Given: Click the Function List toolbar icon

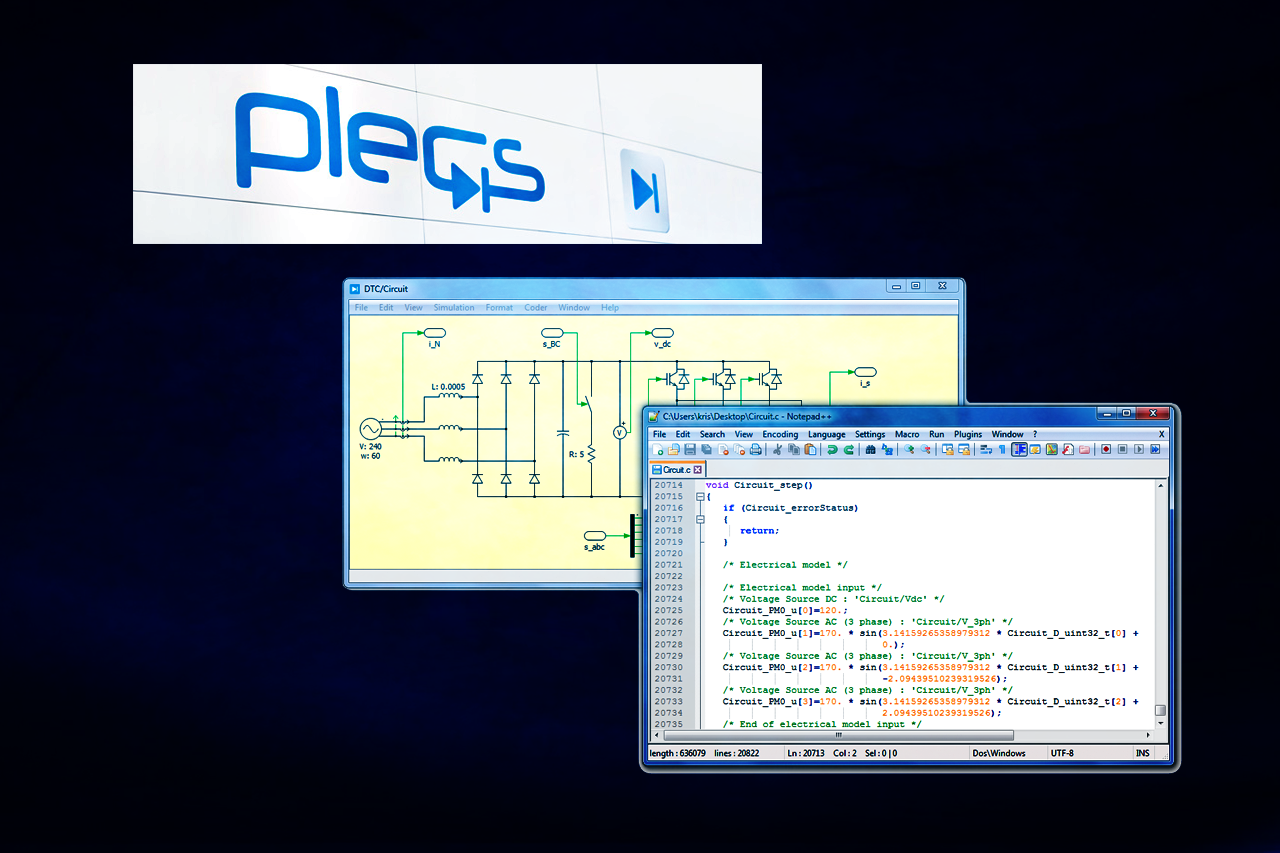Looking at the screenshot, I should coord(1068,450).
